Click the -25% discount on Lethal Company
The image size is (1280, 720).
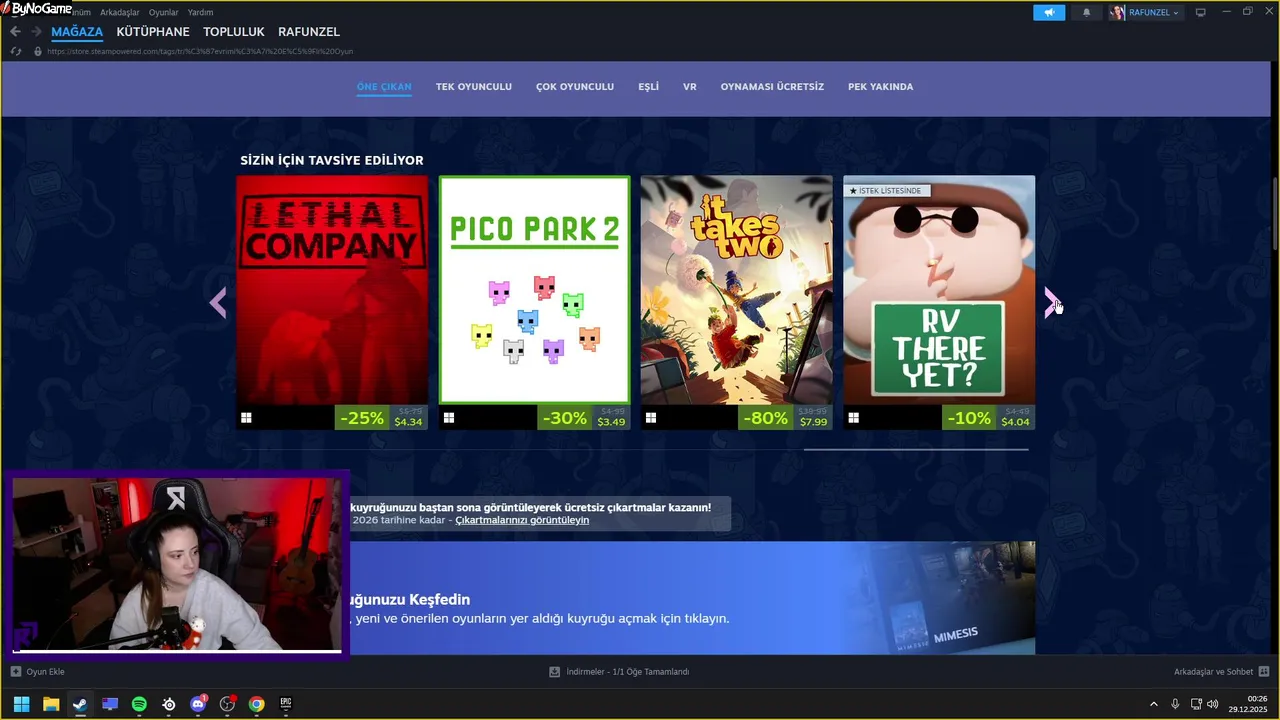click(x=362, y=418)
